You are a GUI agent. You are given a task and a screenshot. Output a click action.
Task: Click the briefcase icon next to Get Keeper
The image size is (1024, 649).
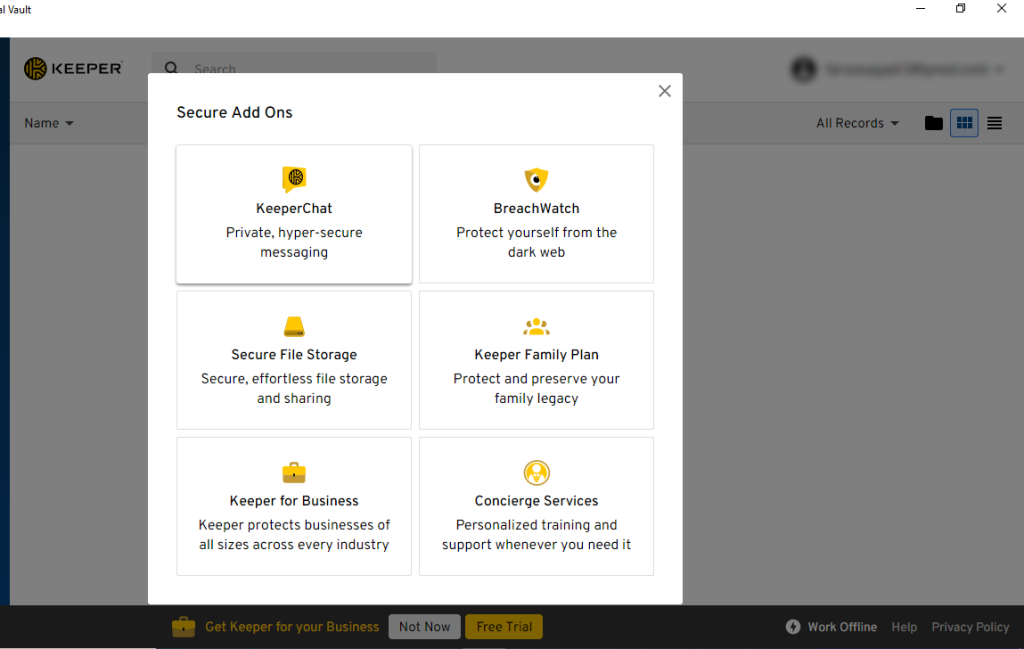pos(183,626)
